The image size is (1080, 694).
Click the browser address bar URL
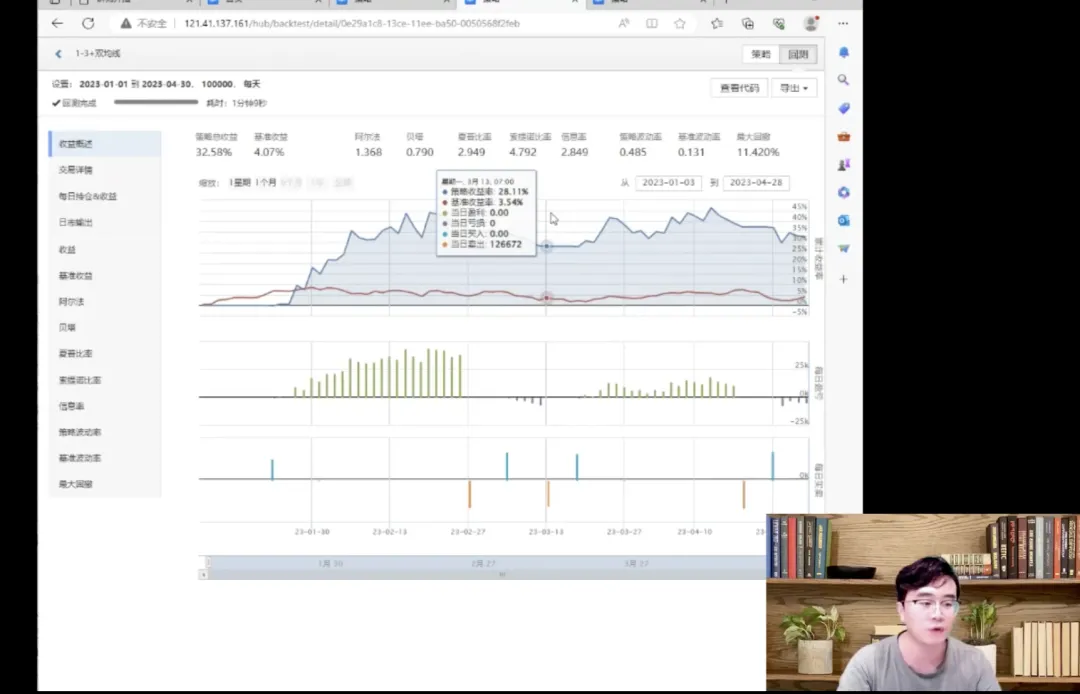[x=352, y=23]
